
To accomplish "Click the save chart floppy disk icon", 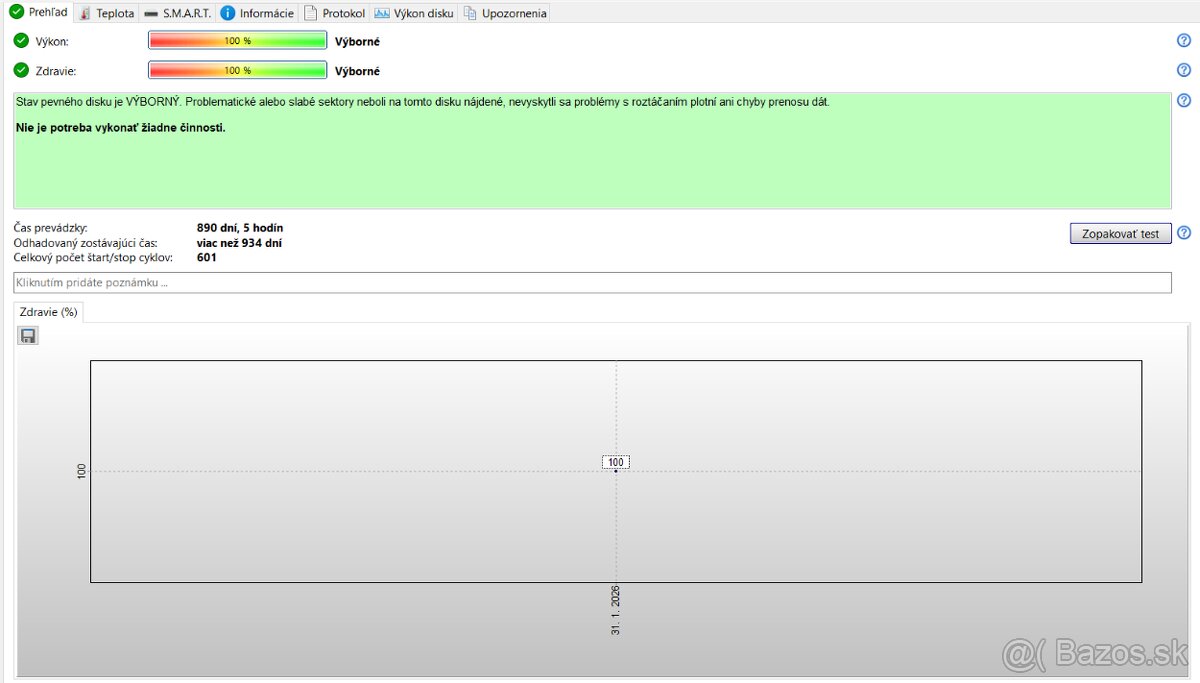I will point(28,335).
